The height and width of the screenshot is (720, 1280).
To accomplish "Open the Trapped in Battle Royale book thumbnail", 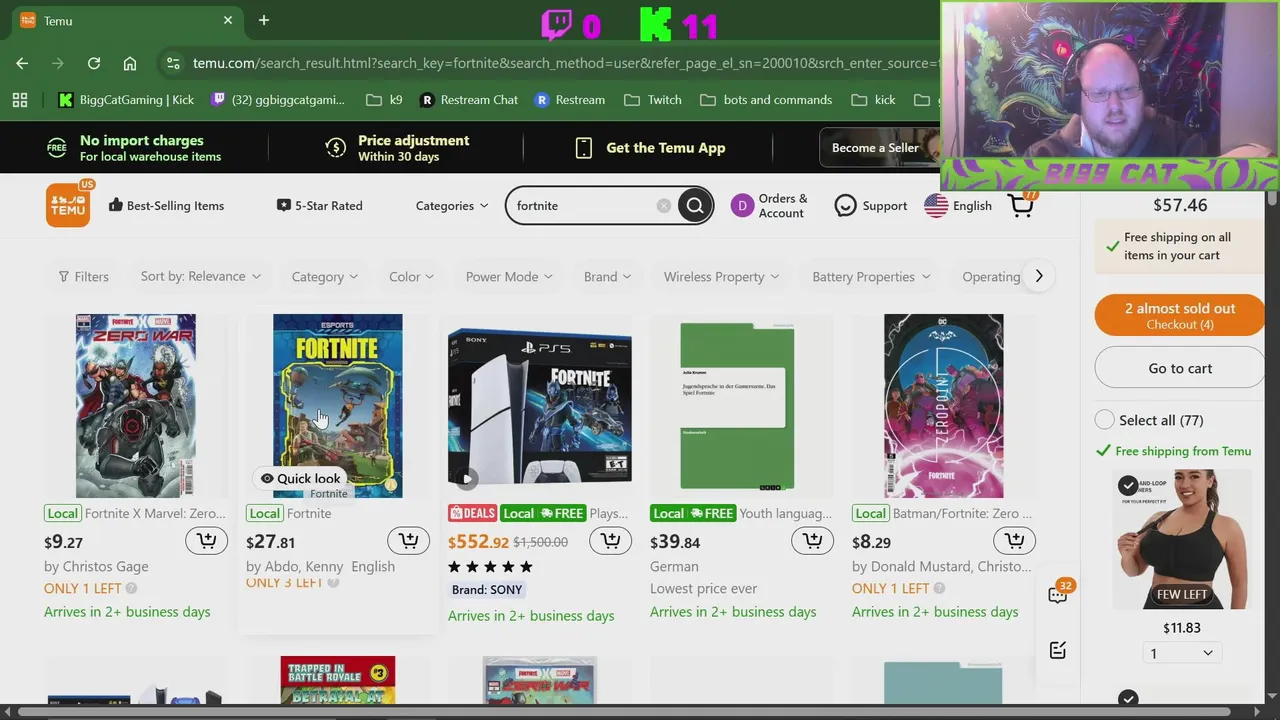I will [x=338, y=680].
